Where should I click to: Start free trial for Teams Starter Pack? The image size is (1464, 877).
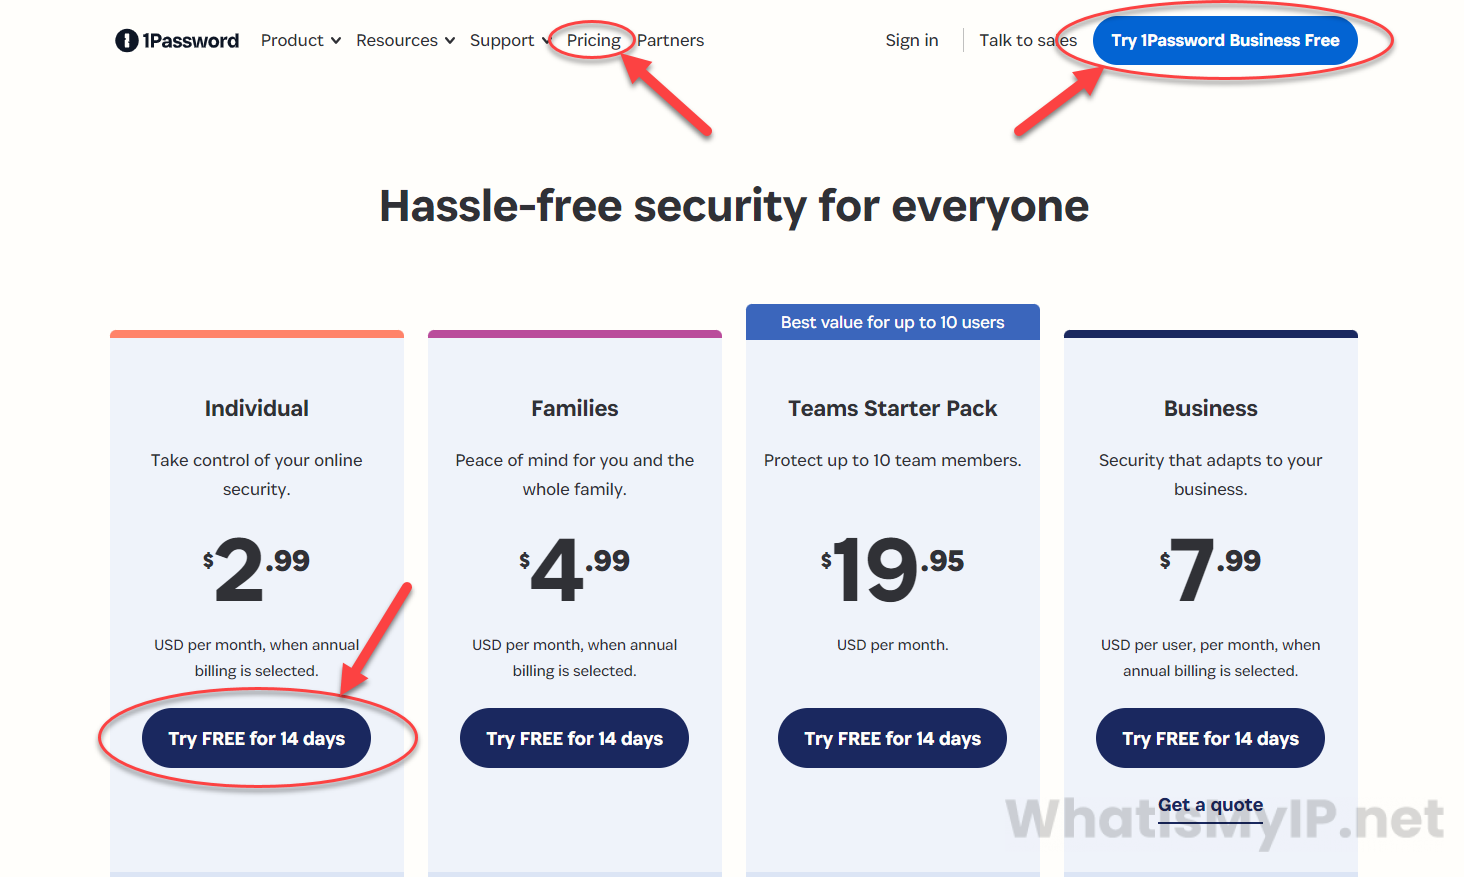pyautogui.click(x=892, y=738)
